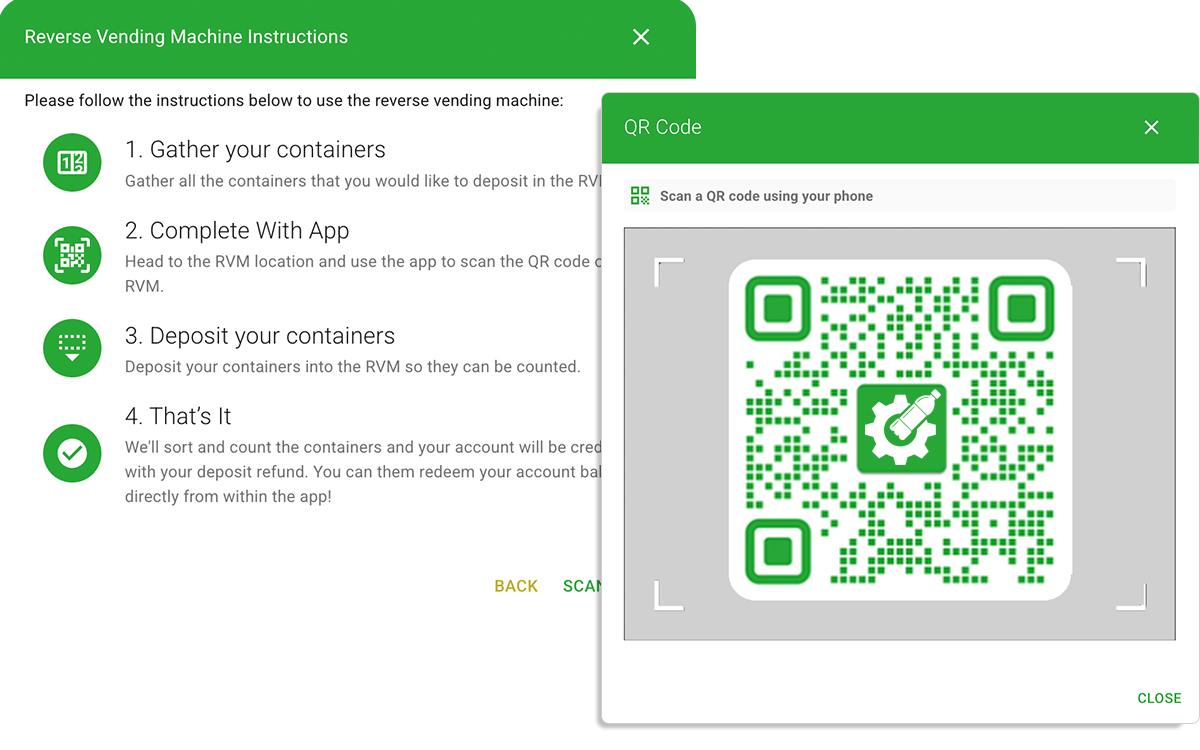
Task: Close the QR Code dialog with X
Action: point(1151,127)
